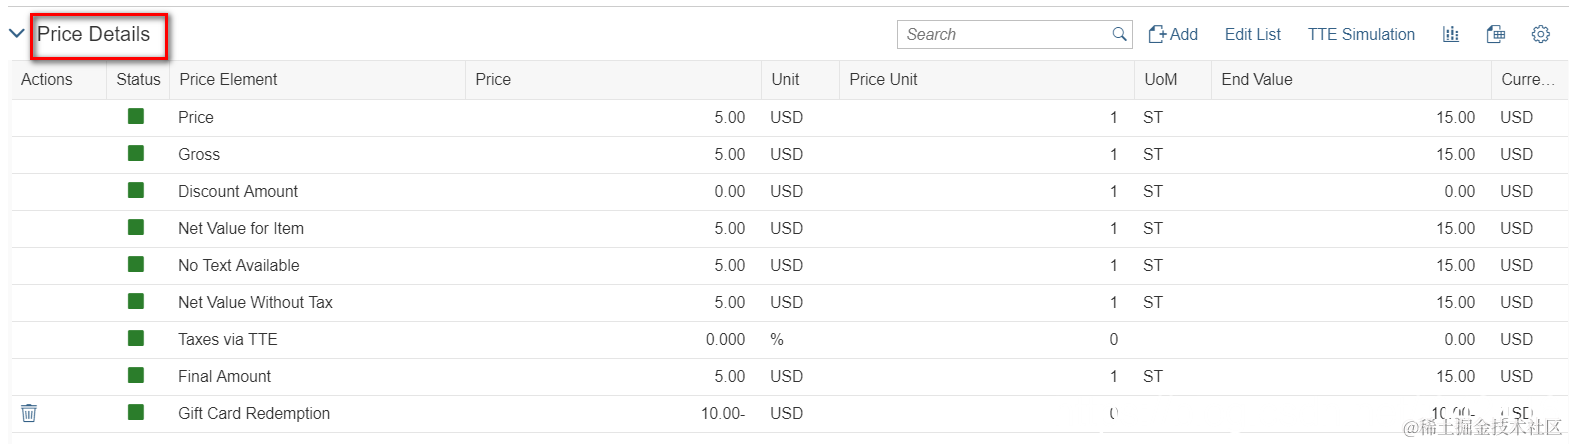Viewport: 1569px width, 444px height.
Task: Open TTE Simulation
Action: [x=1361, y=34]
